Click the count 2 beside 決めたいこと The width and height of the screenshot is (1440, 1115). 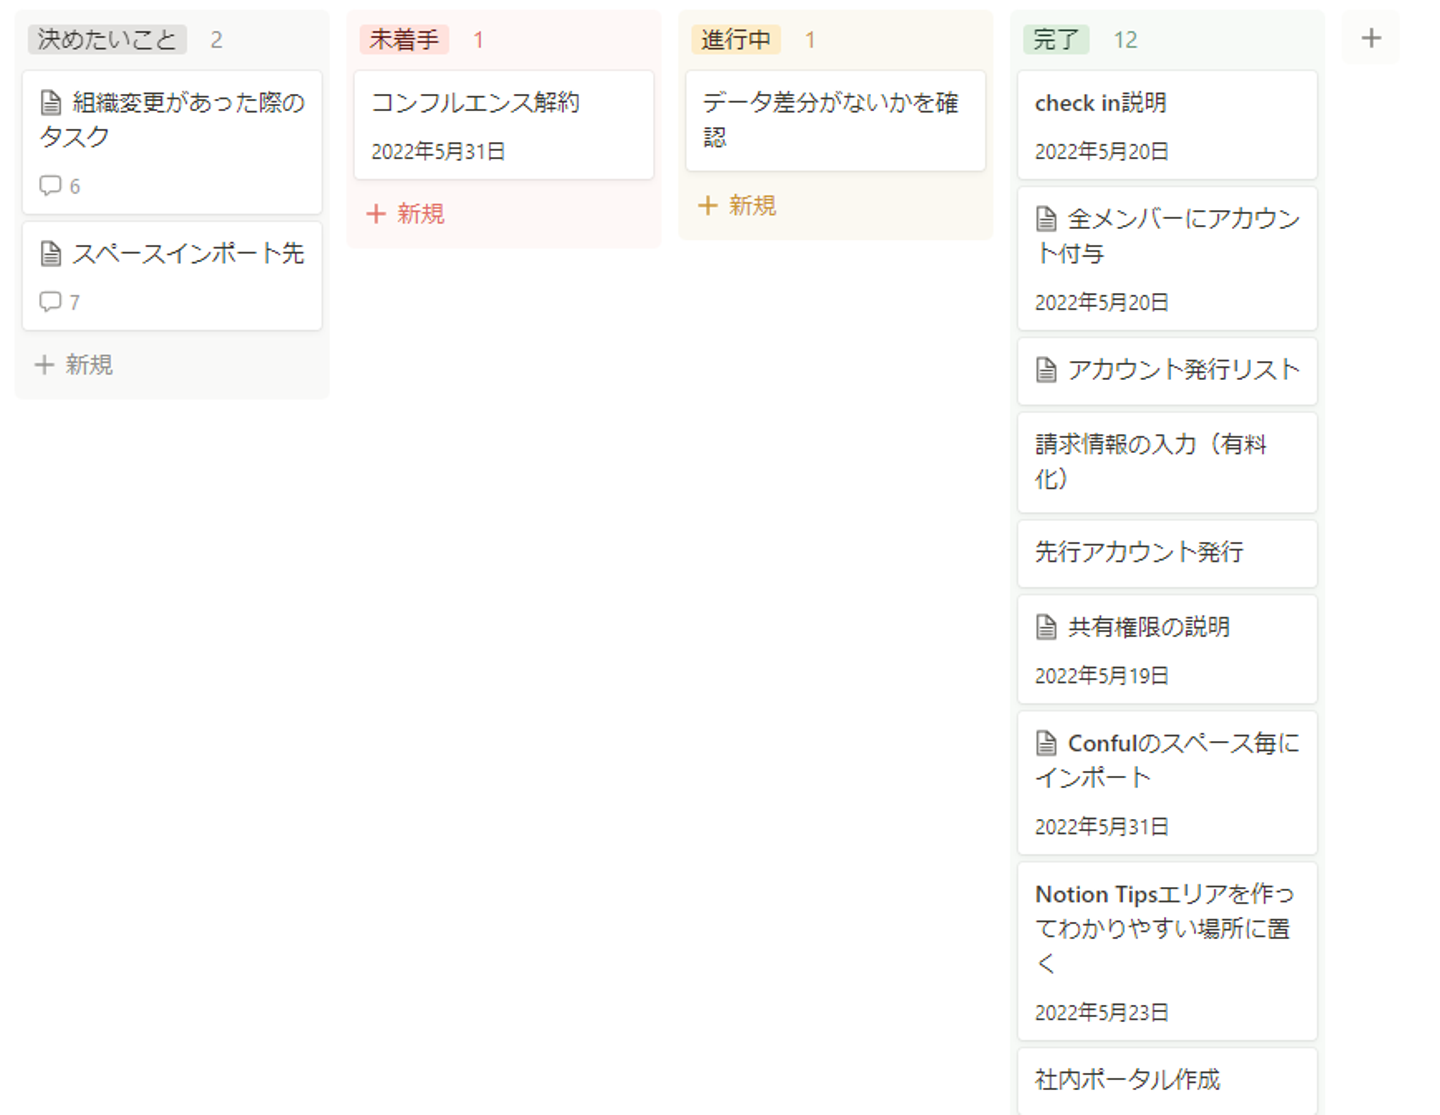[x=216, y=40]
